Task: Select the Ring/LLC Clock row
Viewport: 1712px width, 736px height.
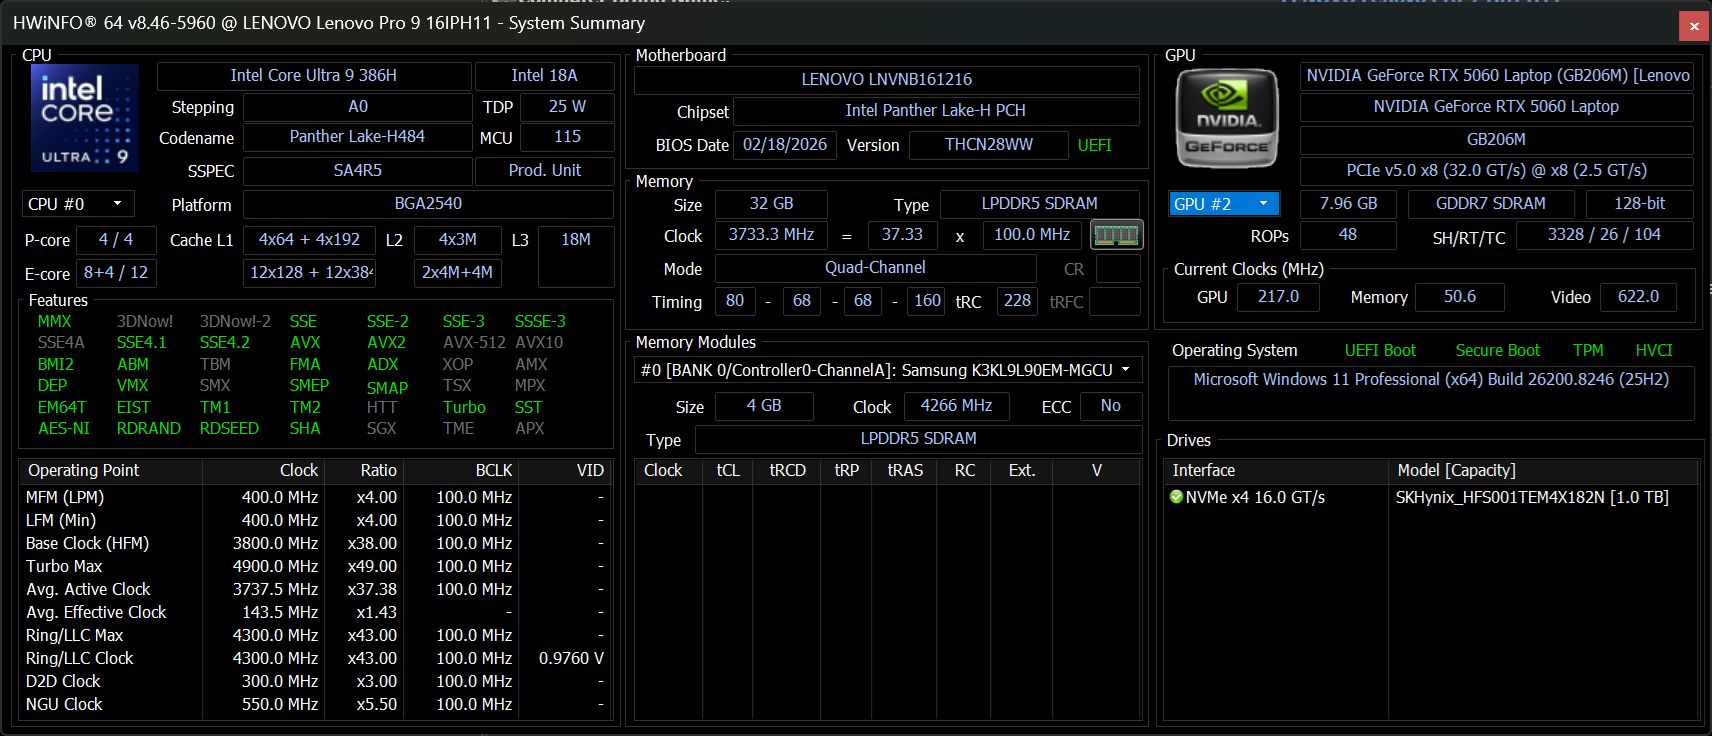Action: coord(80,658)
